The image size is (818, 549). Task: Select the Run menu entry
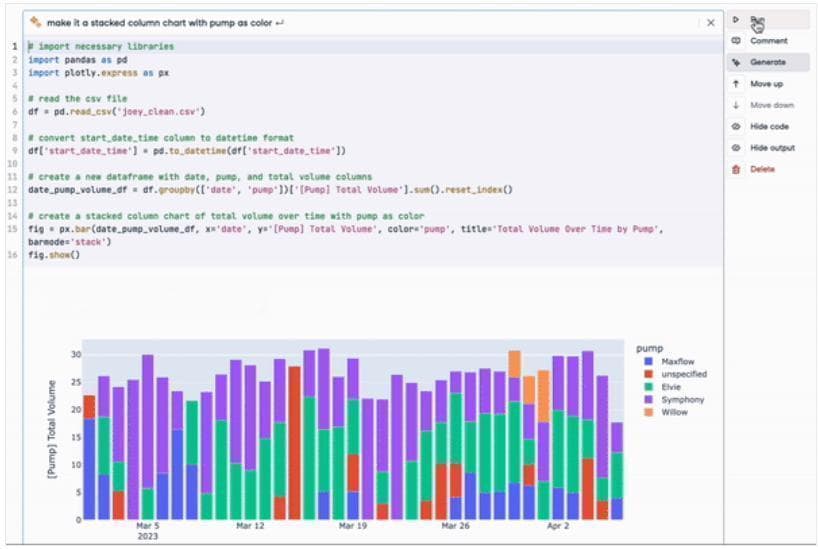point(768,20)
